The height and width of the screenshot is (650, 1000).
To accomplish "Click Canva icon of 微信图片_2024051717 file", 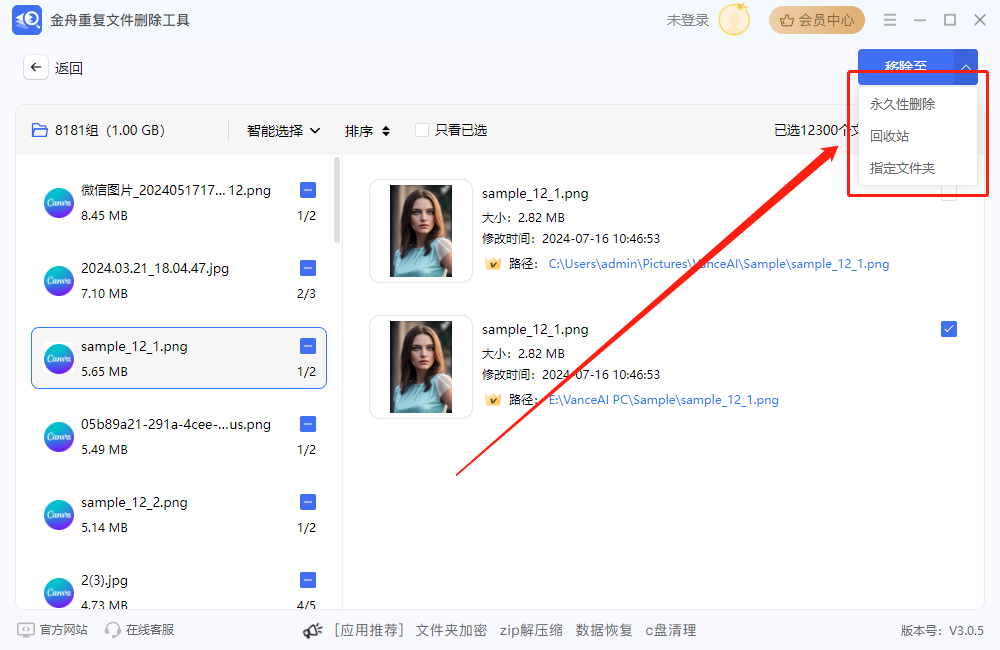I will point(59,203).
